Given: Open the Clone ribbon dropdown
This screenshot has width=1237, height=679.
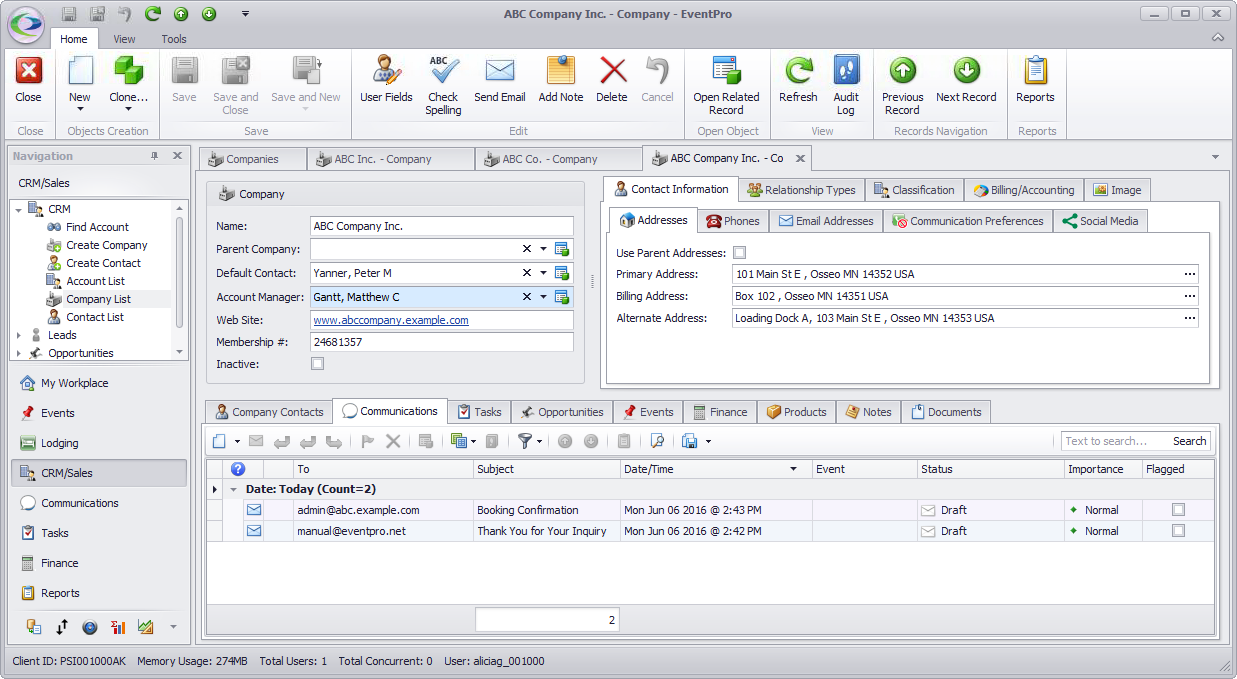Looking at the screenshot, I should [x=128, y=108].
